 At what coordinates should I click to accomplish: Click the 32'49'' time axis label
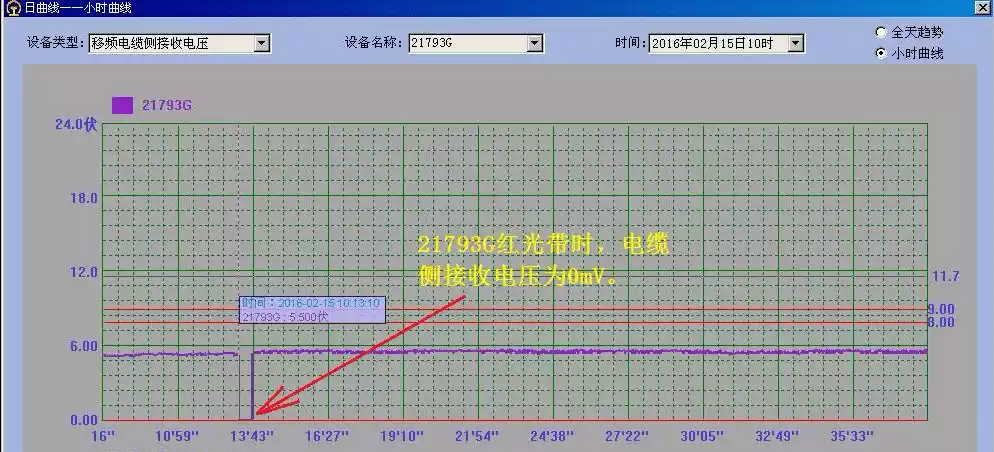pyautogui.click(x=777, y=436)
